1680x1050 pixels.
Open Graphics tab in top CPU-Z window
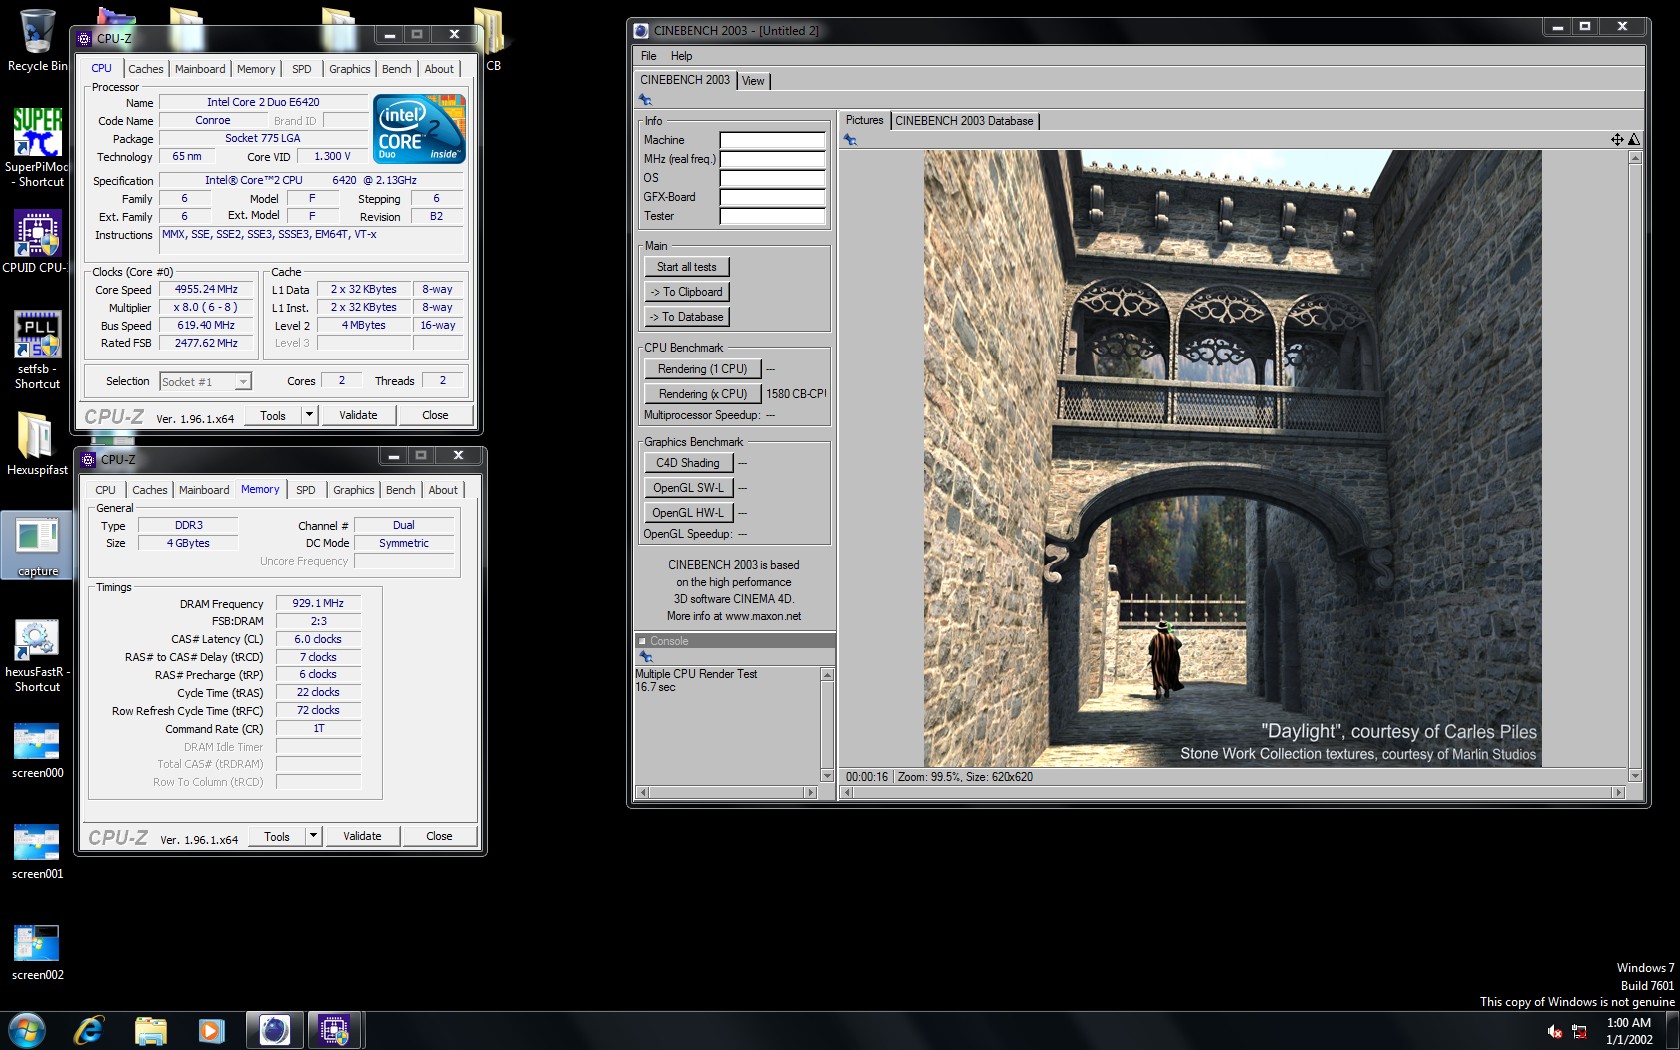[350, 69]
